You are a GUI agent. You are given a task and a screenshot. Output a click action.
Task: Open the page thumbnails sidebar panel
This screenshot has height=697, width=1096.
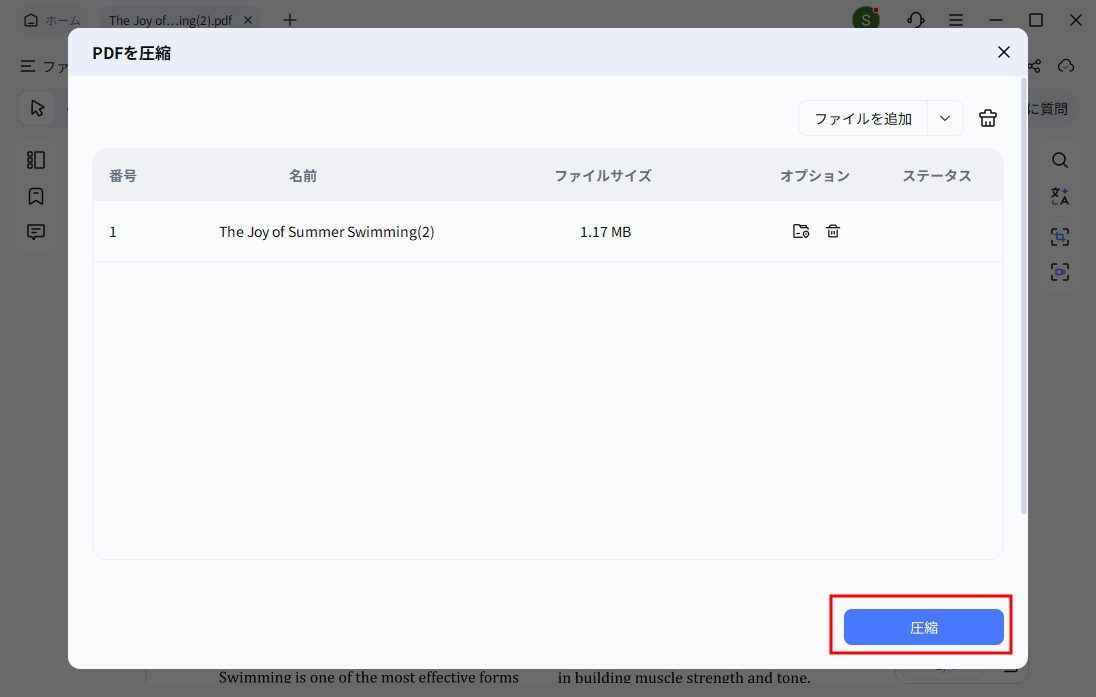point(36,160)
